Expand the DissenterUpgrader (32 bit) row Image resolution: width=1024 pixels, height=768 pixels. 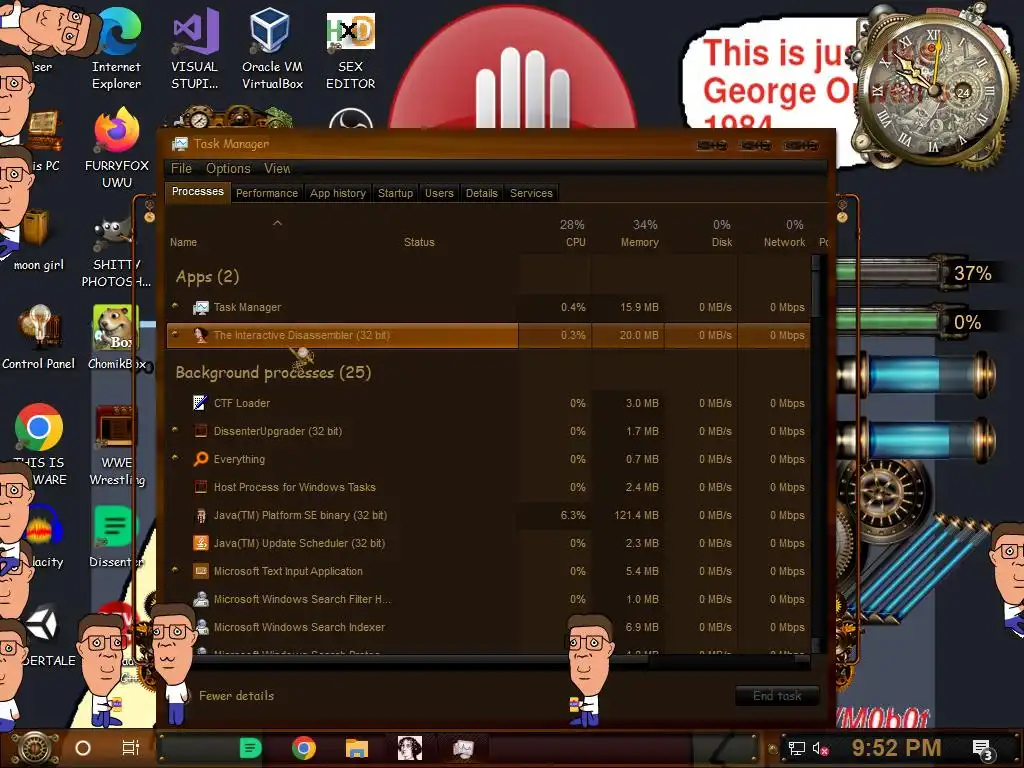(x=175, y=430)
